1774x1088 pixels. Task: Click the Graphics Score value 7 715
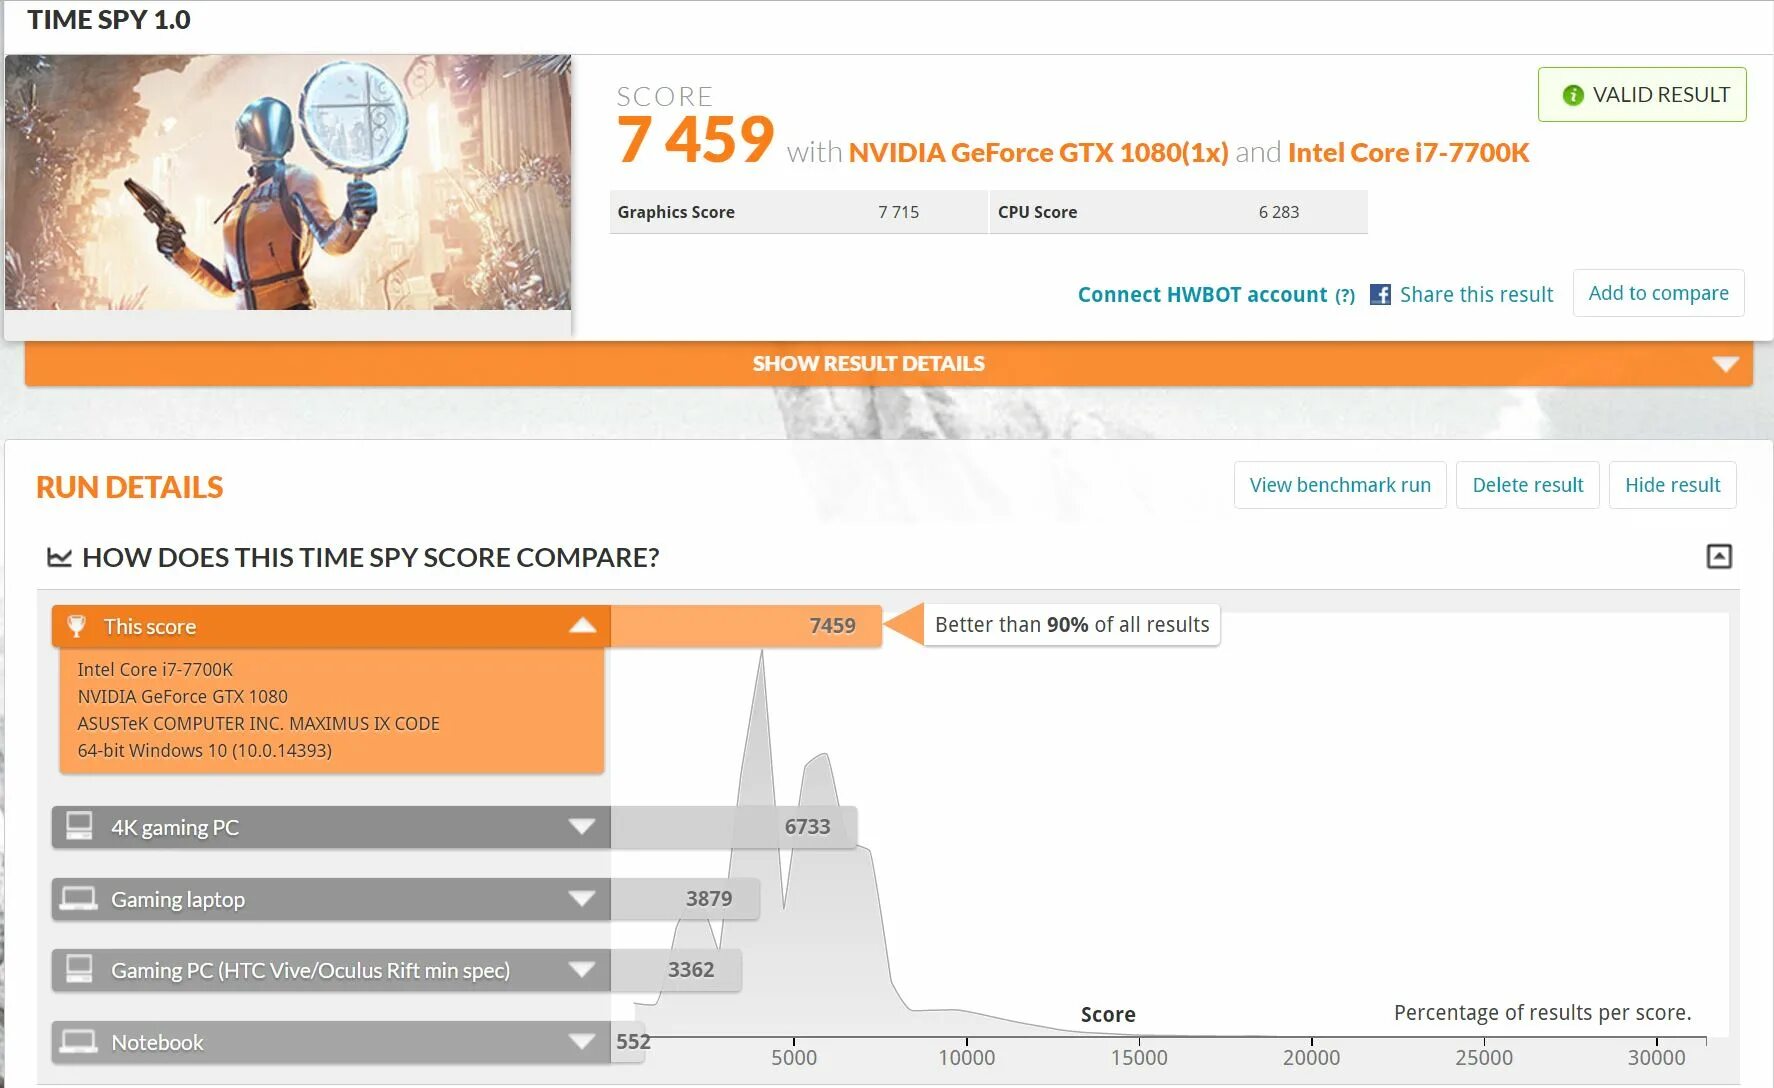click(x=898, y=212)
